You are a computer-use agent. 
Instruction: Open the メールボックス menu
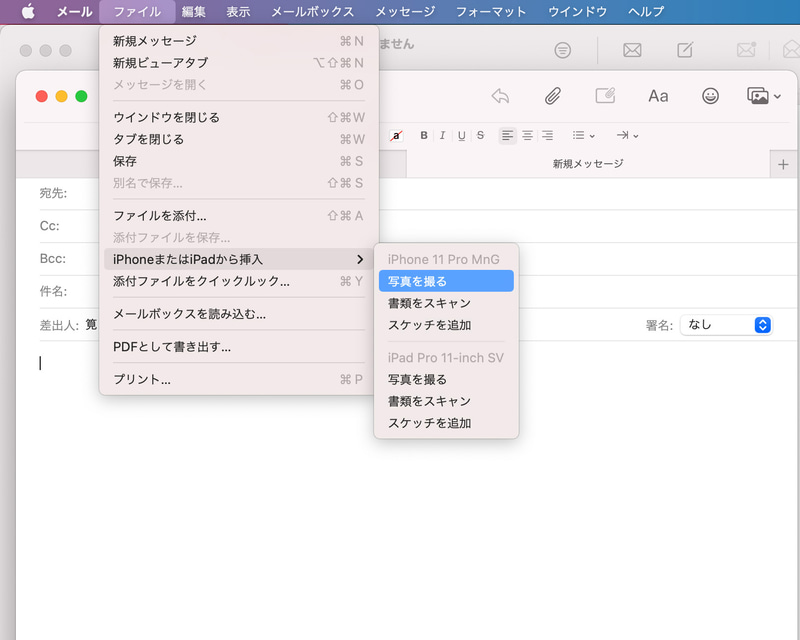point(312,11)
